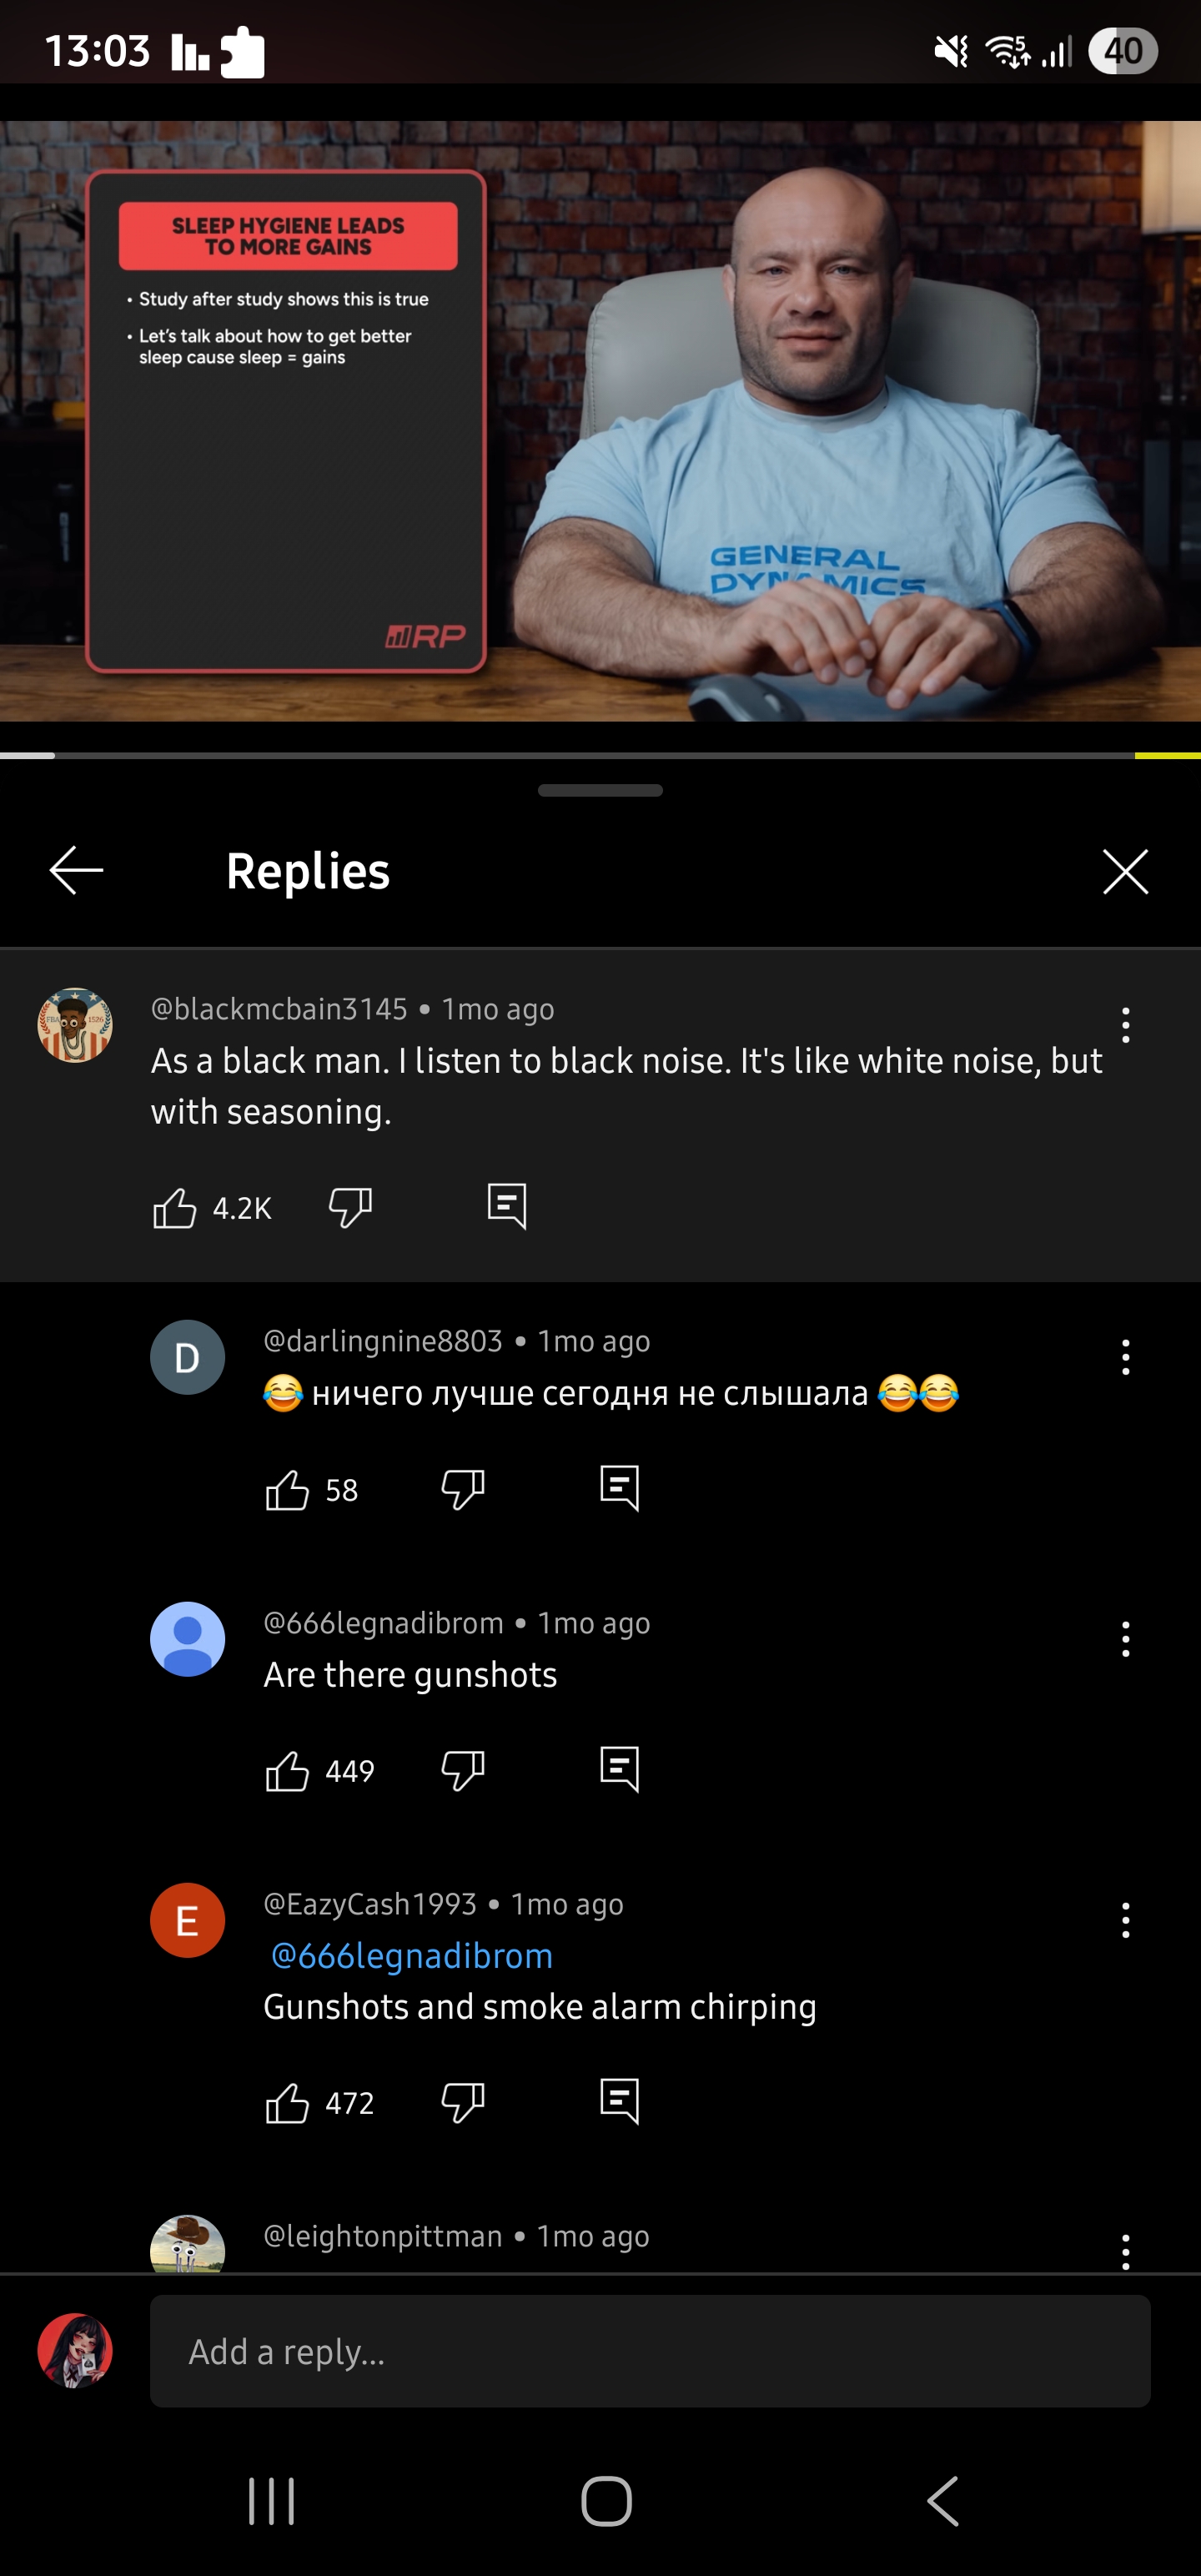This screenshot has height=2576, width=1201.
Task: Tap reply icon under @EazyCash1993 comment
Action: pyautogui.click(x=620, y=2101)
